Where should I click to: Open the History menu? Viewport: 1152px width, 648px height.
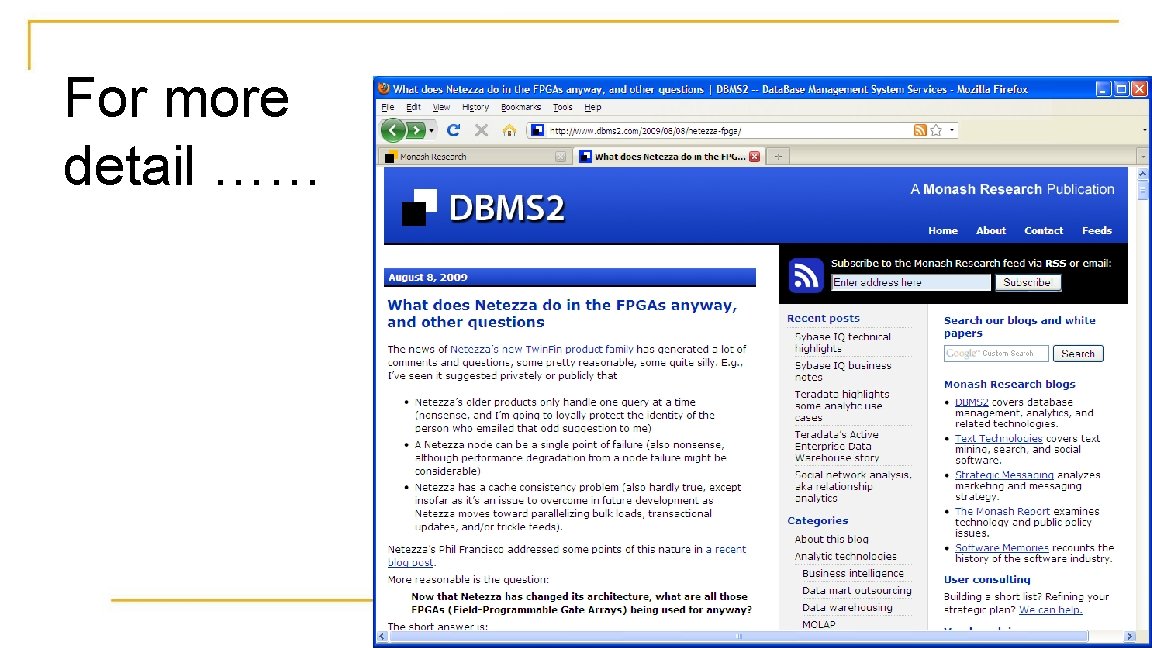pos(475,107)
